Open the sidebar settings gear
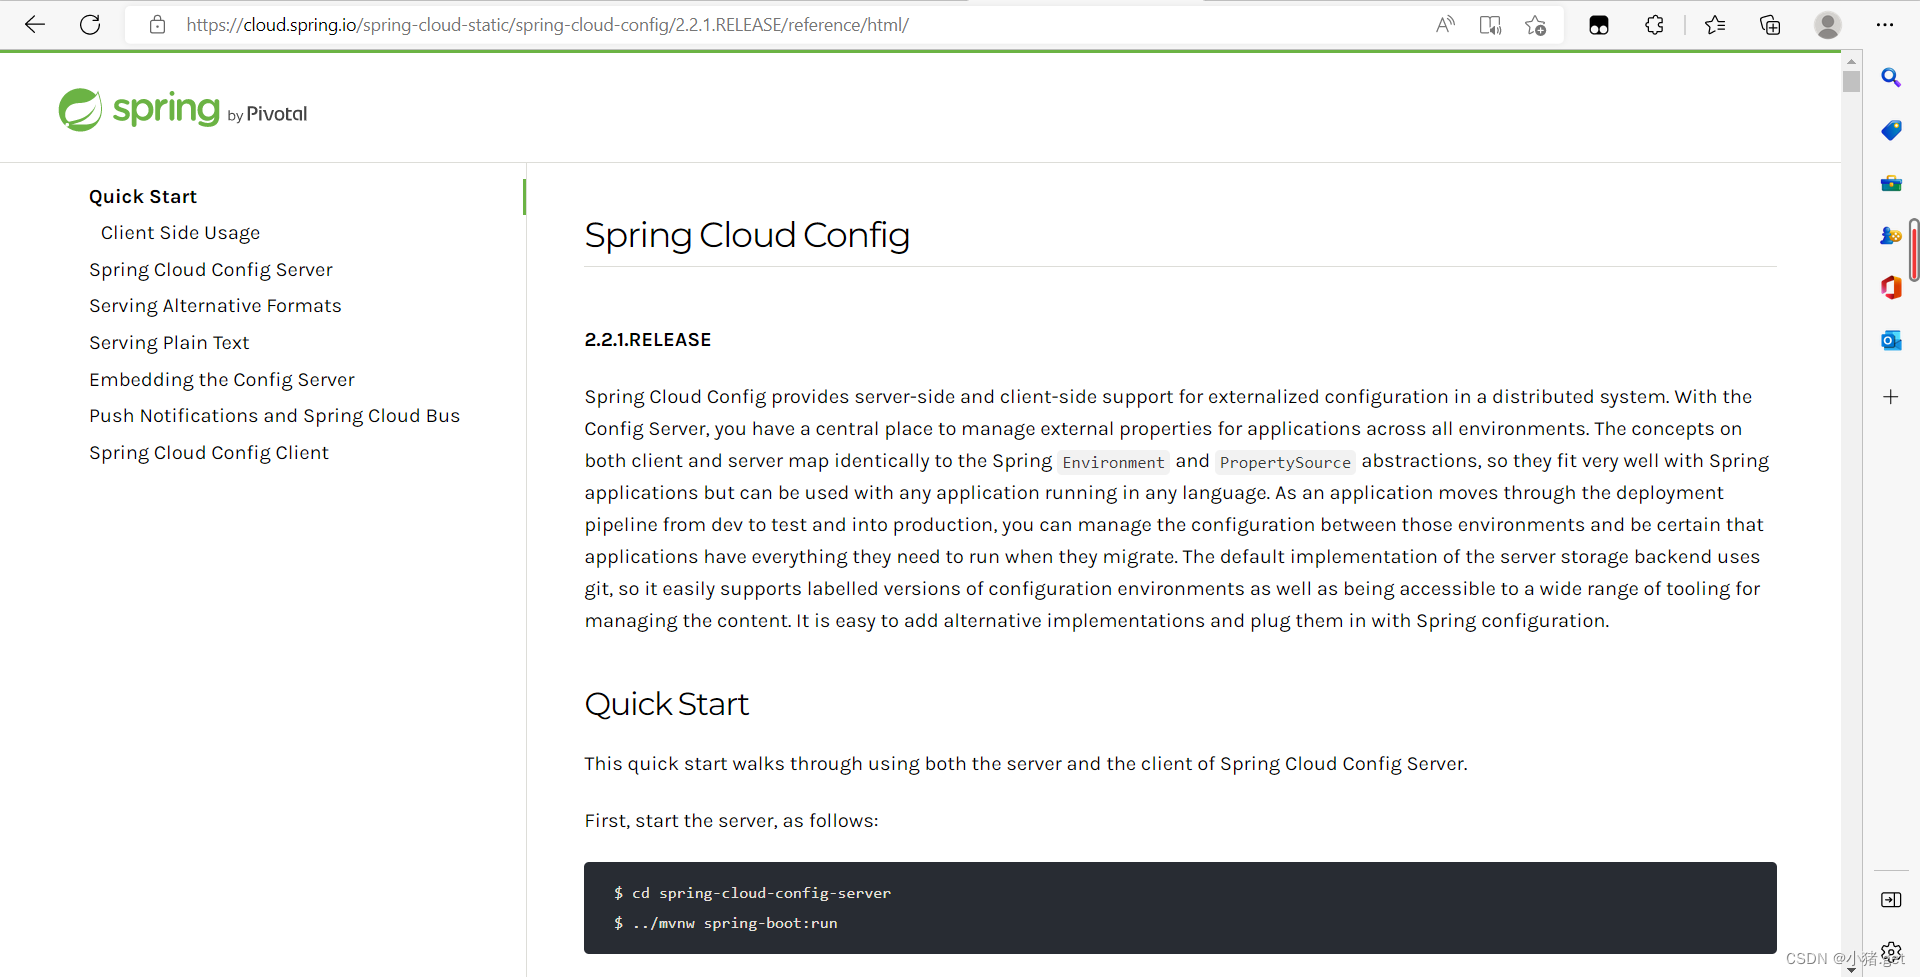1920x977 pixels. [x=1892, y=952]
